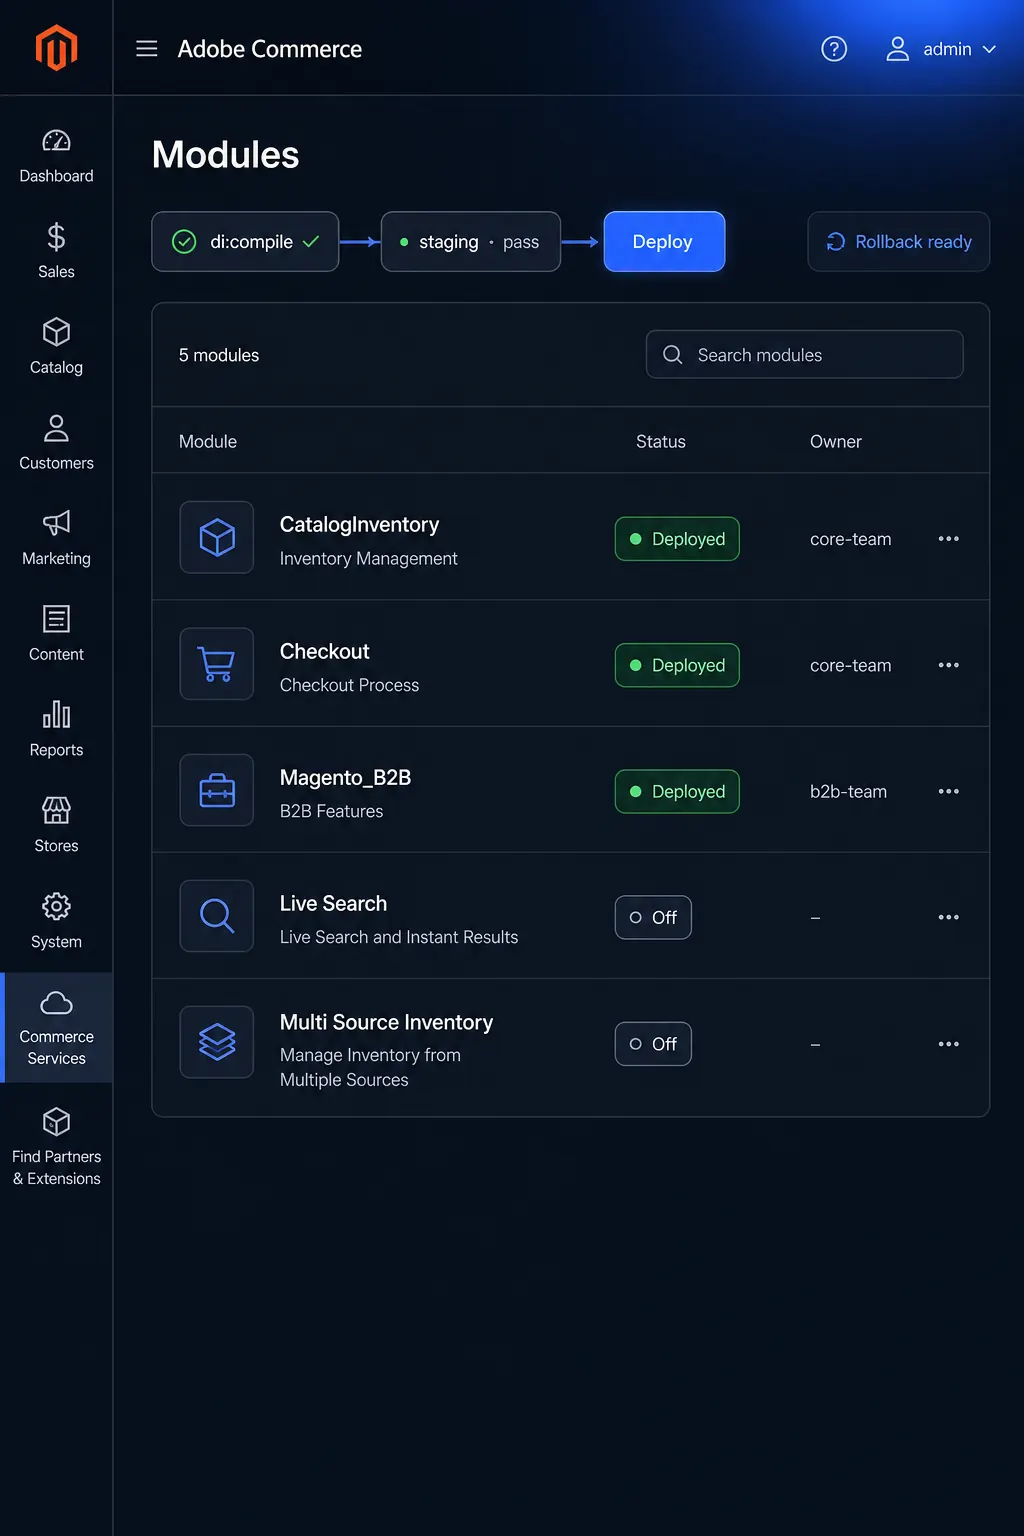This screenshot has width=1024, height=1536.
Task: Click the Adobe Commerce title
Action: pyautogui.click(x=270, y=49)
